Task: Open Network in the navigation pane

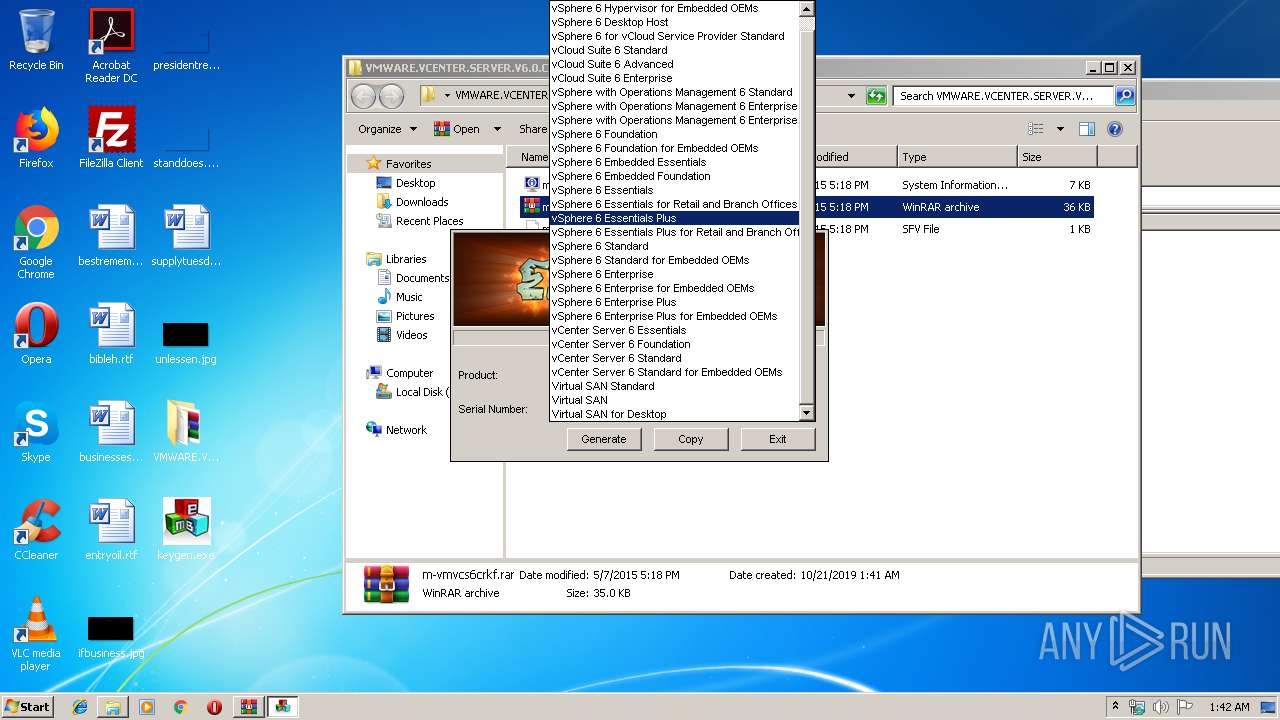Action: point(406,430)
